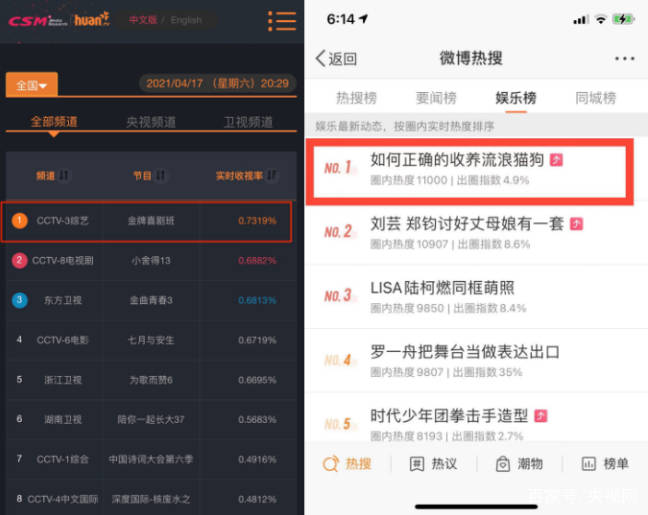Tap the home indicator bar
Image resolution: width=648 pixels, height=515 pixels.
[x=476, y=506]
